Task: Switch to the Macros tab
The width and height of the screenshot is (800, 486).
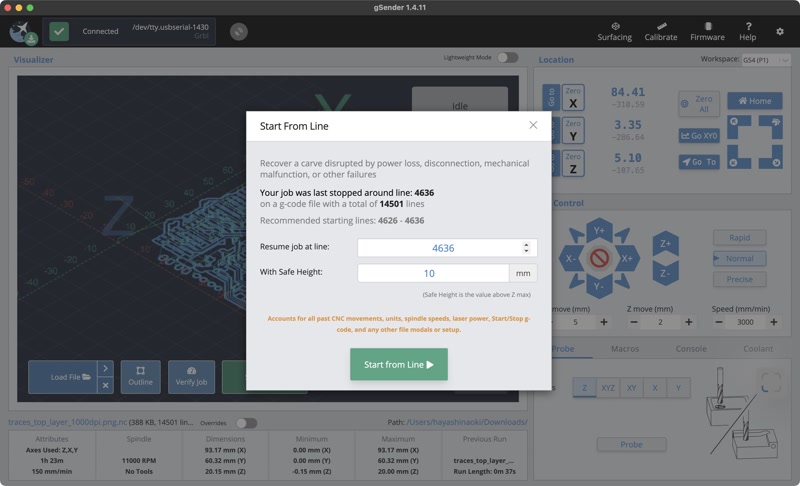Action: pyautogui.click(x=624, y=349)
